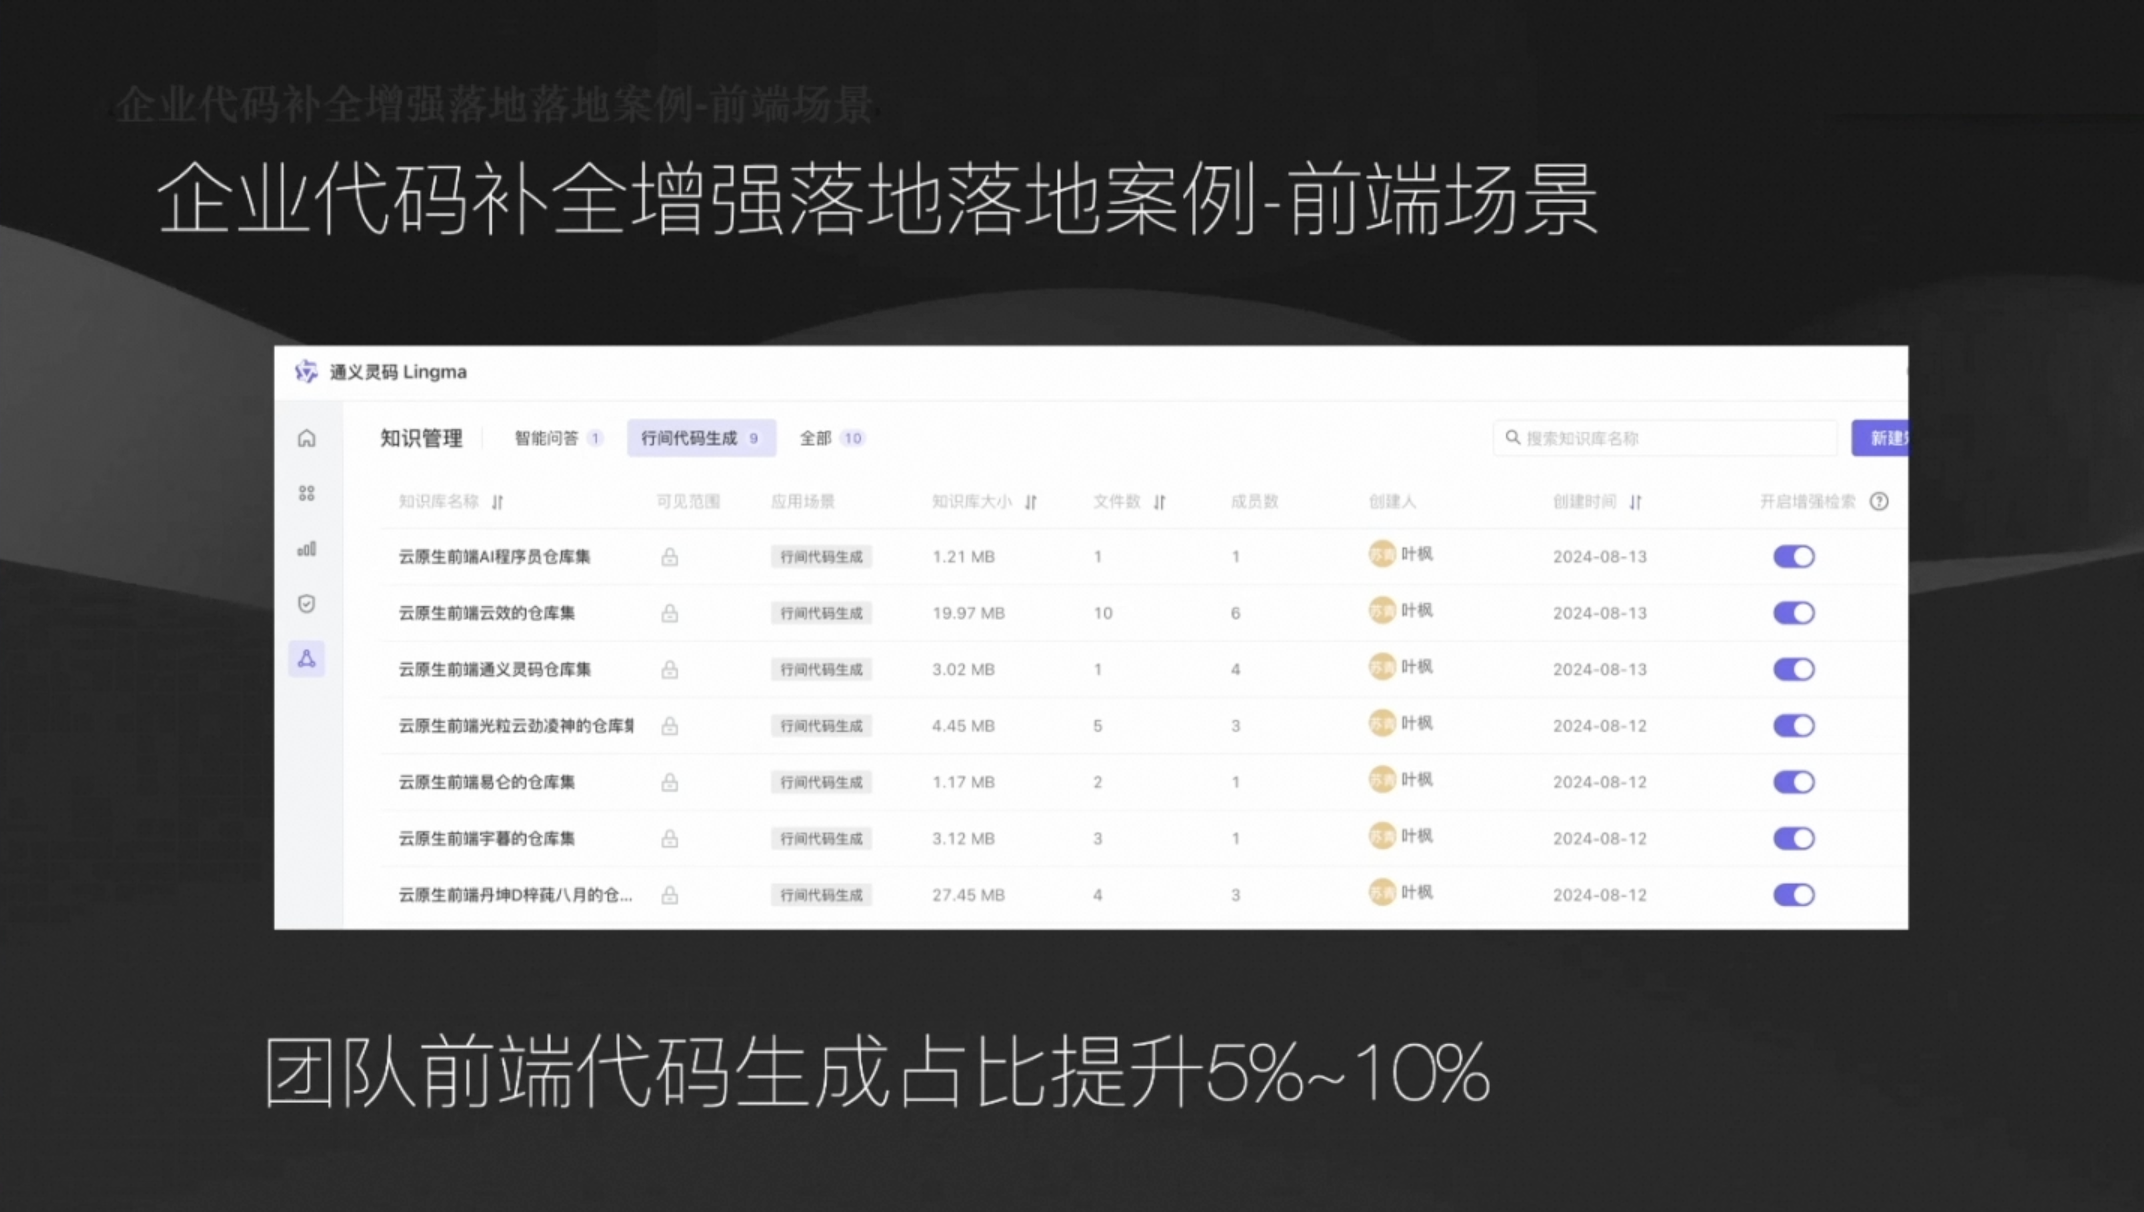Disable enhanced retrieval on the 4.45 MB row
Screen dimensions: 2144x1212
click(x=1793, y=725)
